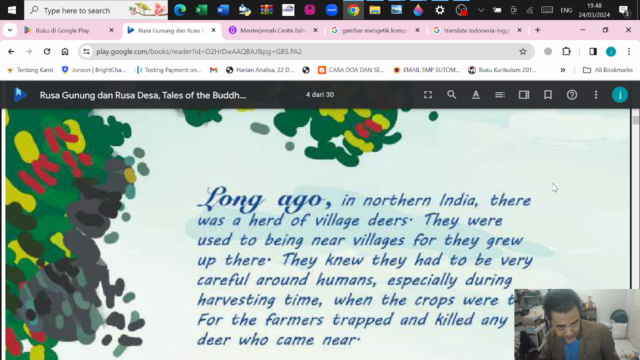The width and height of the screenshot is (640, 360).
Task: Open the Chrome side panel
Action: tap(593, 51)
